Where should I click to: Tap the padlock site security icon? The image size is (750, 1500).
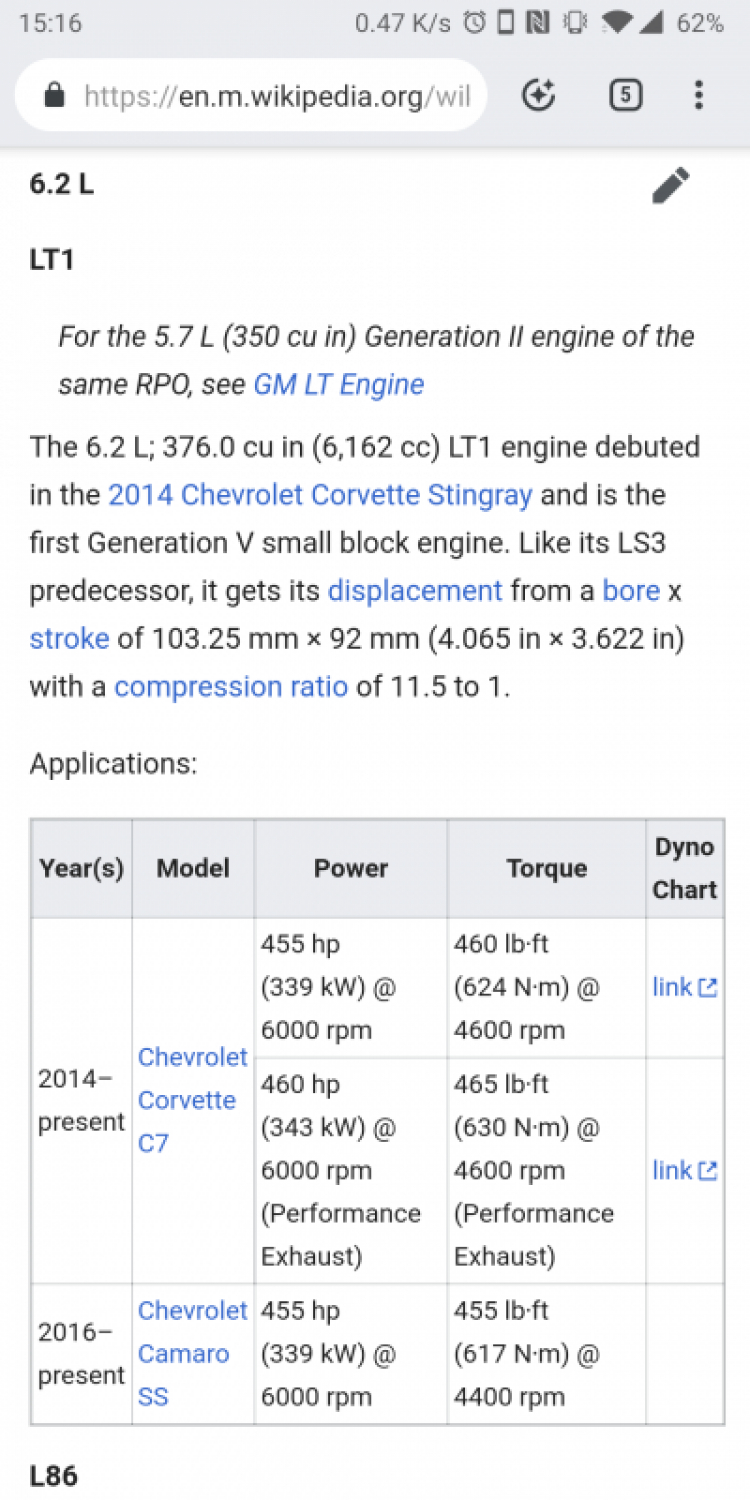coord(54,96)
